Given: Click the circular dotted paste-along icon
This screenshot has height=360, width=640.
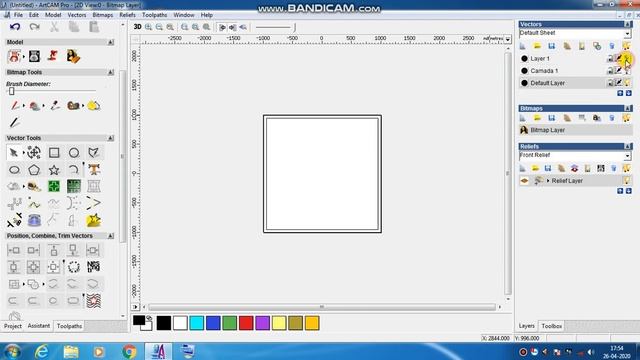Looking at the screenshot, I should (x=74, y=267).
